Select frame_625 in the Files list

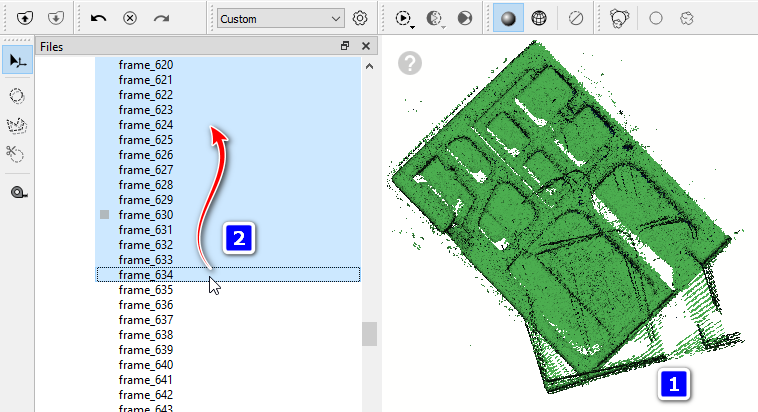[146, 140]
